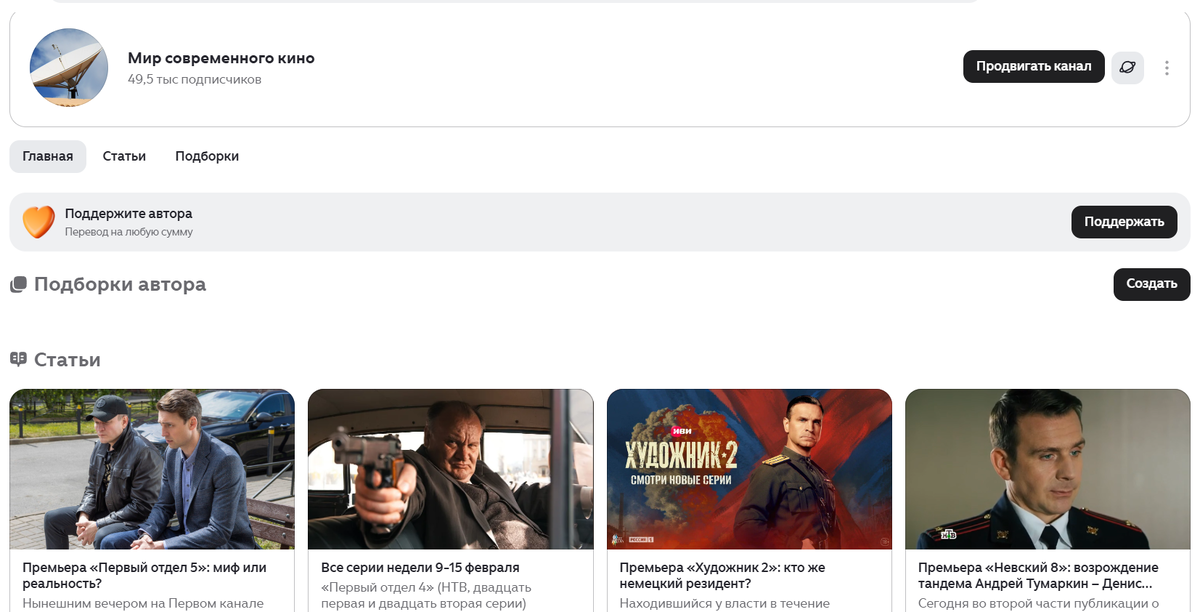Open the Художник 2 poster thumbnail

click(749, 469)
